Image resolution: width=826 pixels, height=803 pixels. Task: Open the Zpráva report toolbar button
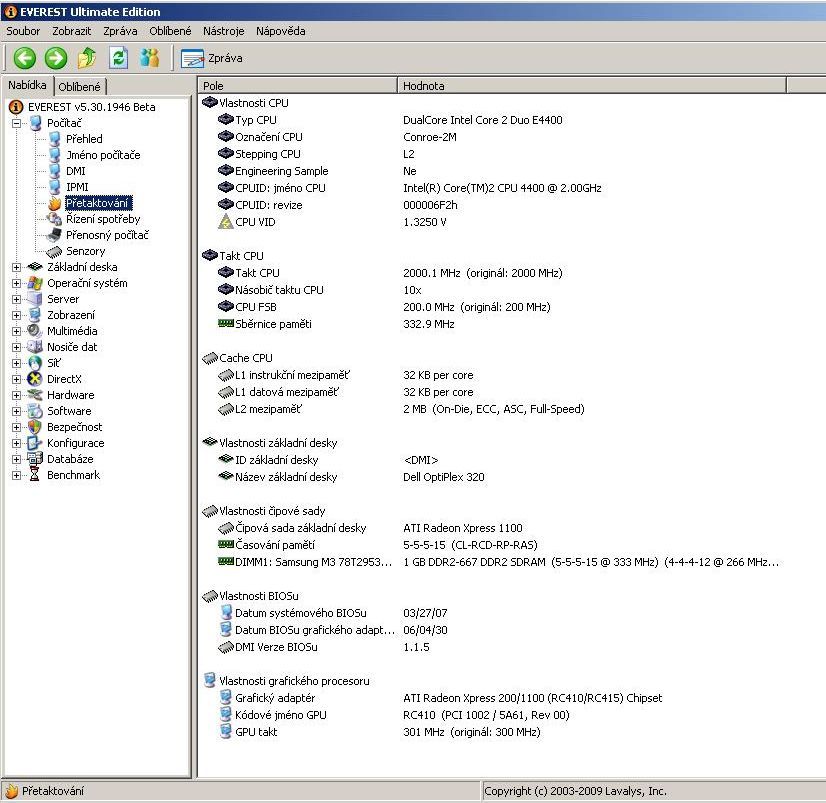212,58
